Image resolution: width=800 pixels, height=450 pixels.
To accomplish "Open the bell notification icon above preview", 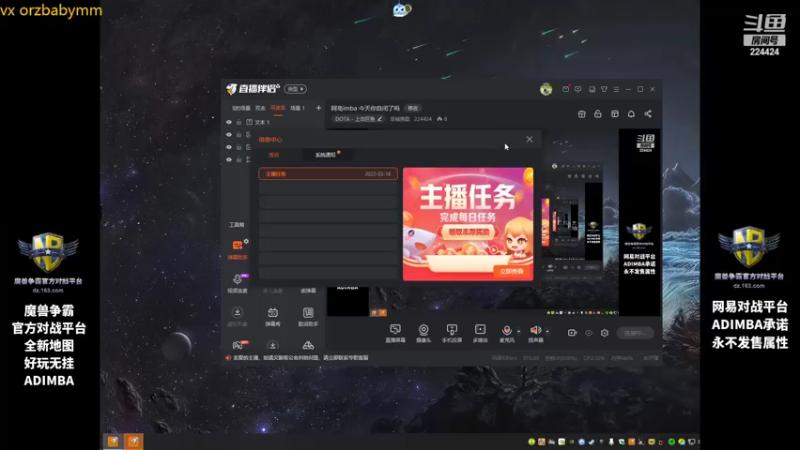I will (631, 114).
